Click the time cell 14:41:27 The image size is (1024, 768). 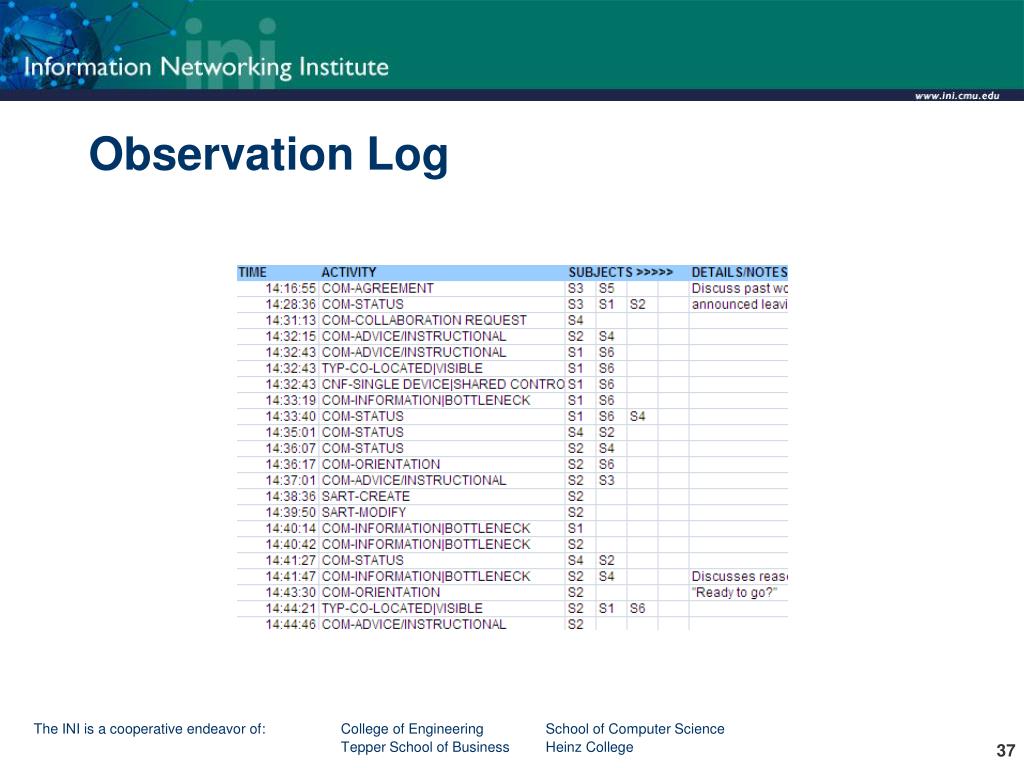[x=290, y=560]
